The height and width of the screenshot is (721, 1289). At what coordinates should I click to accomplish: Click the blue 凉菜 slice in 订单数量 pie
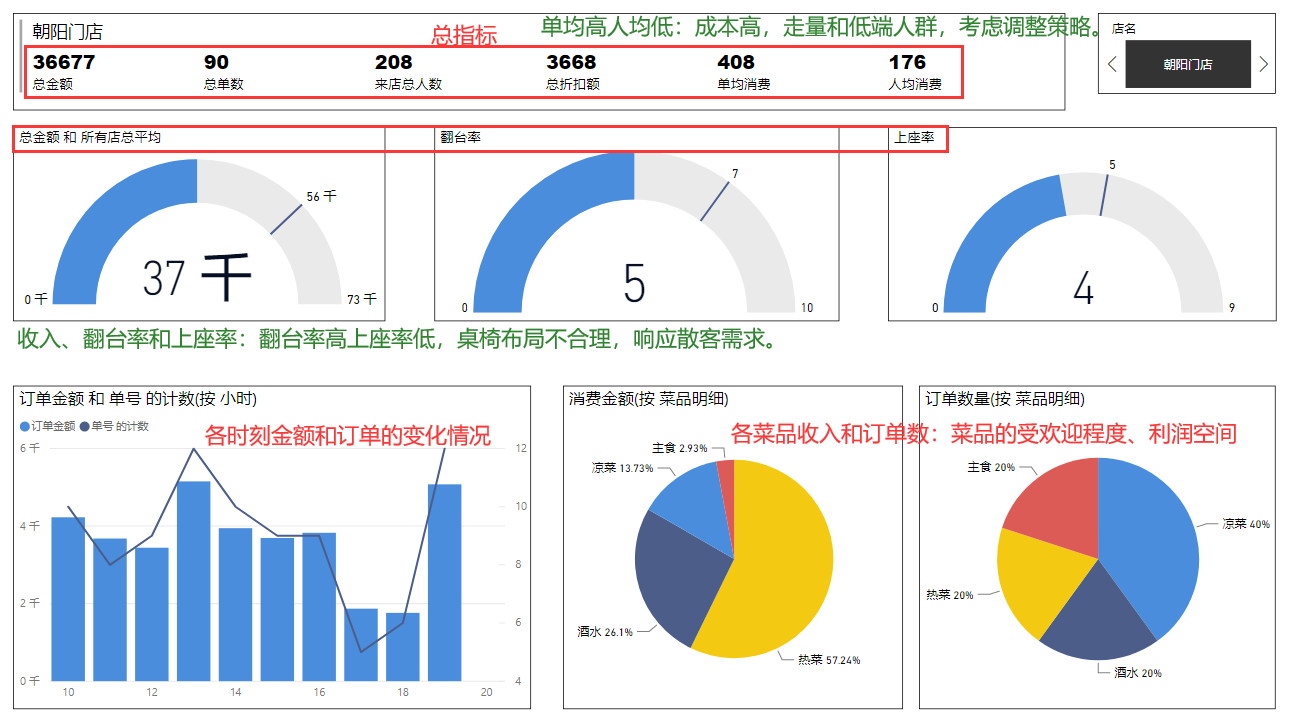[1150, 540]
